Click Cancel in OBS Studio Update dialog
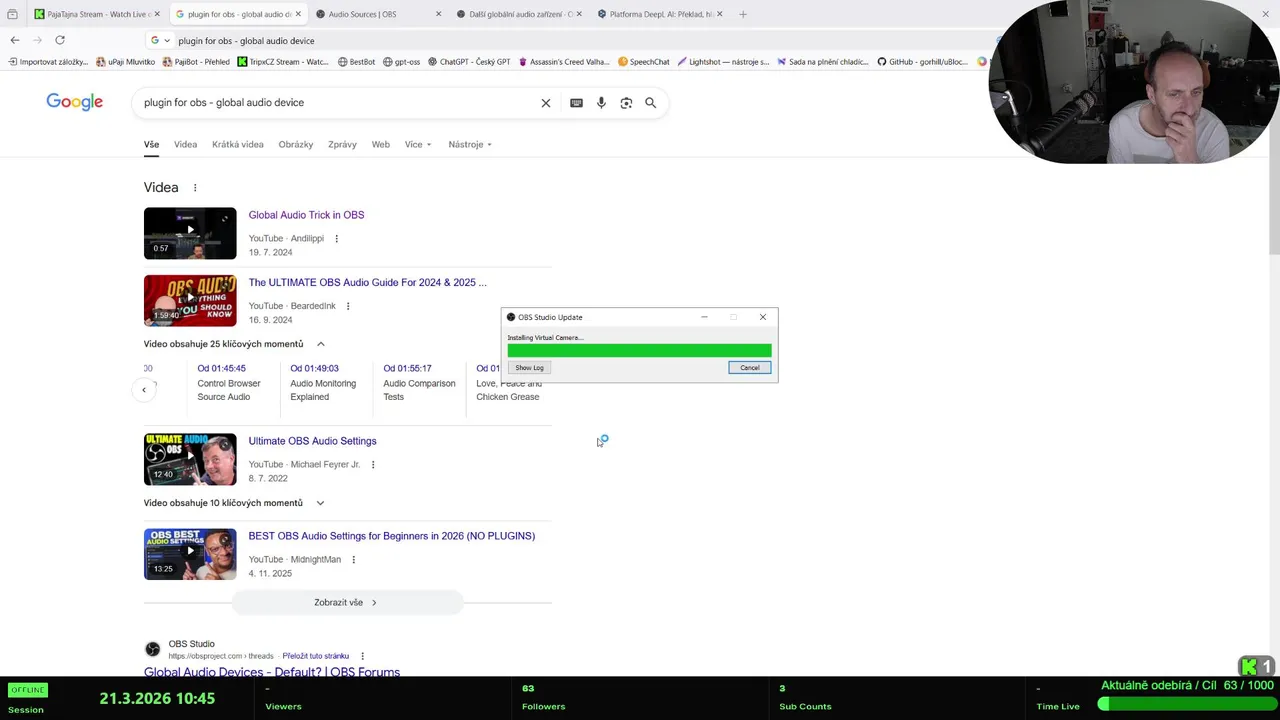Image resolution: width=1280 pixels, height=720 pixels. pos(750,368)
